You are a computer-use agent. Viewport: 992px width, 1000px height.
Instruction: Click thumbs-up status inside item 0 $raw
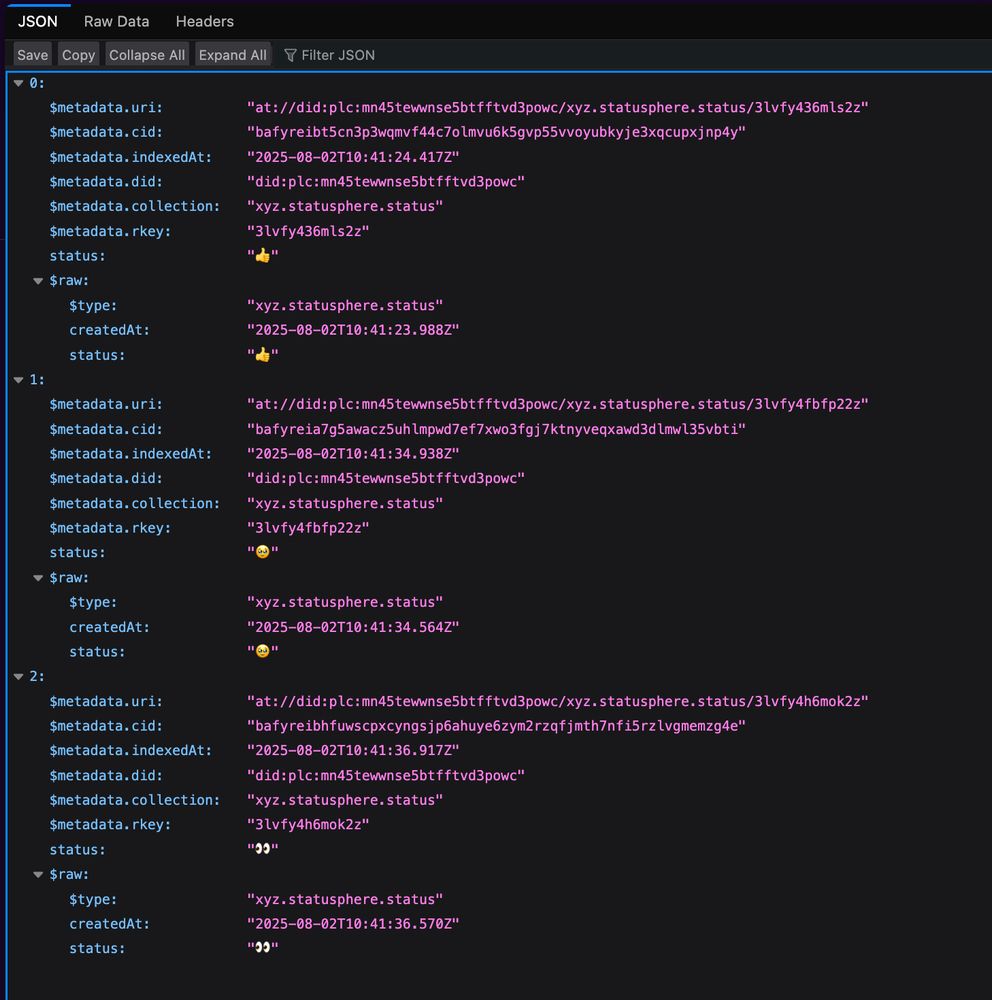tap(263, 355)
